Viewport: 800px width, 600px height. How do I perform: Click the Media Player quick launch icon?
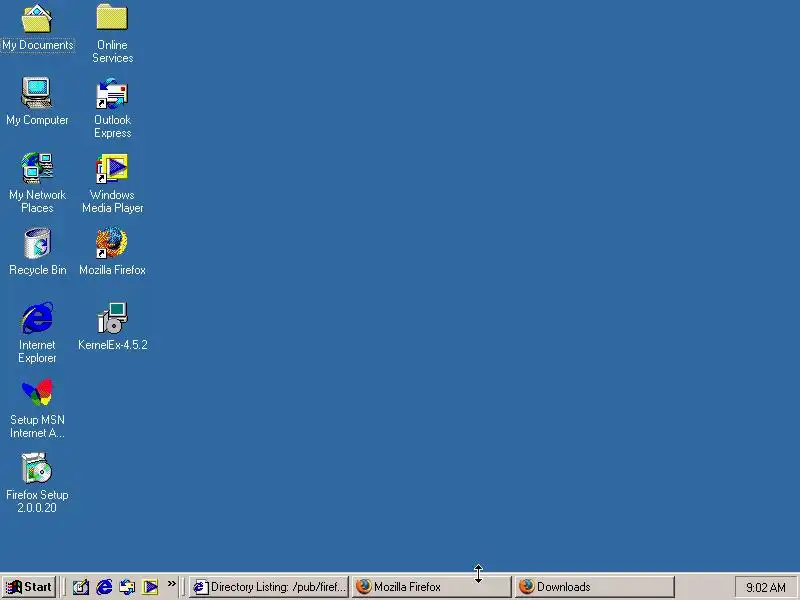(150, 587)
